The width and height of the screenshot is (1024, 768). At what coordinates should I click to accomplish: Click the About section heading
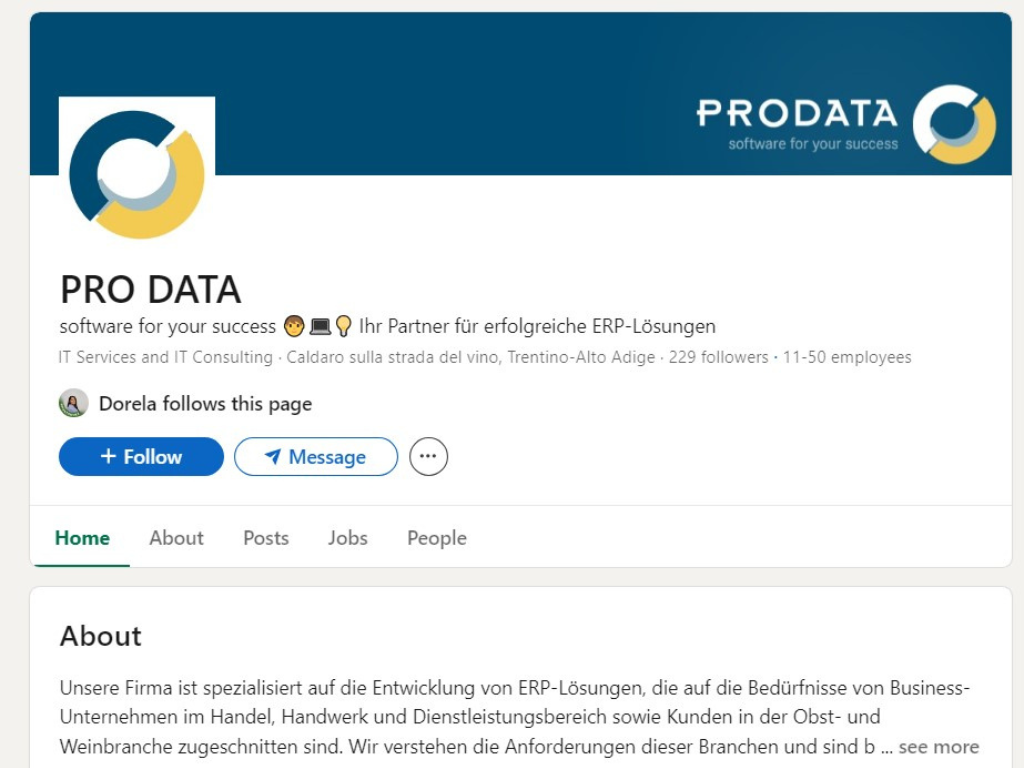click(x=101, y=636)
